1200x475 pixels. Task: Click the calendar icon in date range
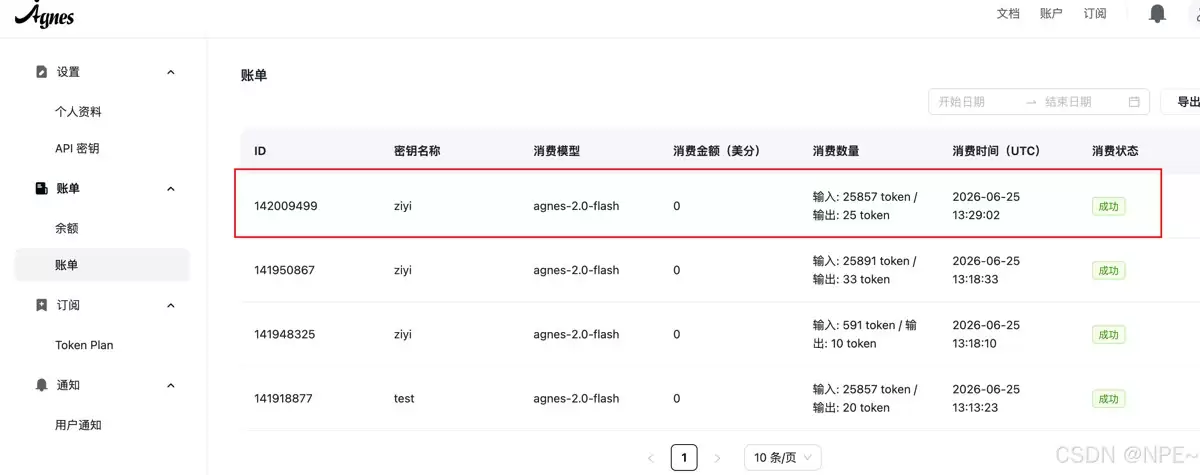[x=1134, y=102]
